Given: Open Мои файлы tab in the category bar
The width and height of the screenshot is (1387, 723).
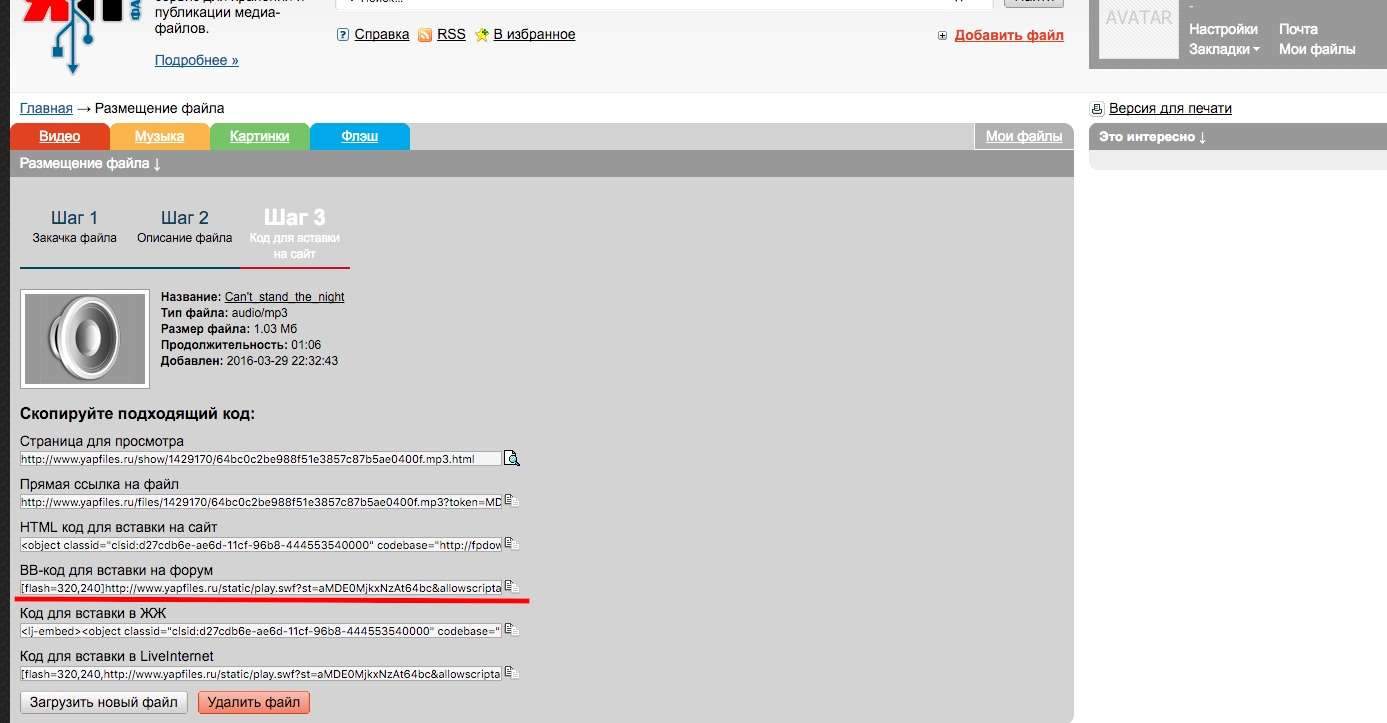Looking at the screenshot, I should point(1024,136).
